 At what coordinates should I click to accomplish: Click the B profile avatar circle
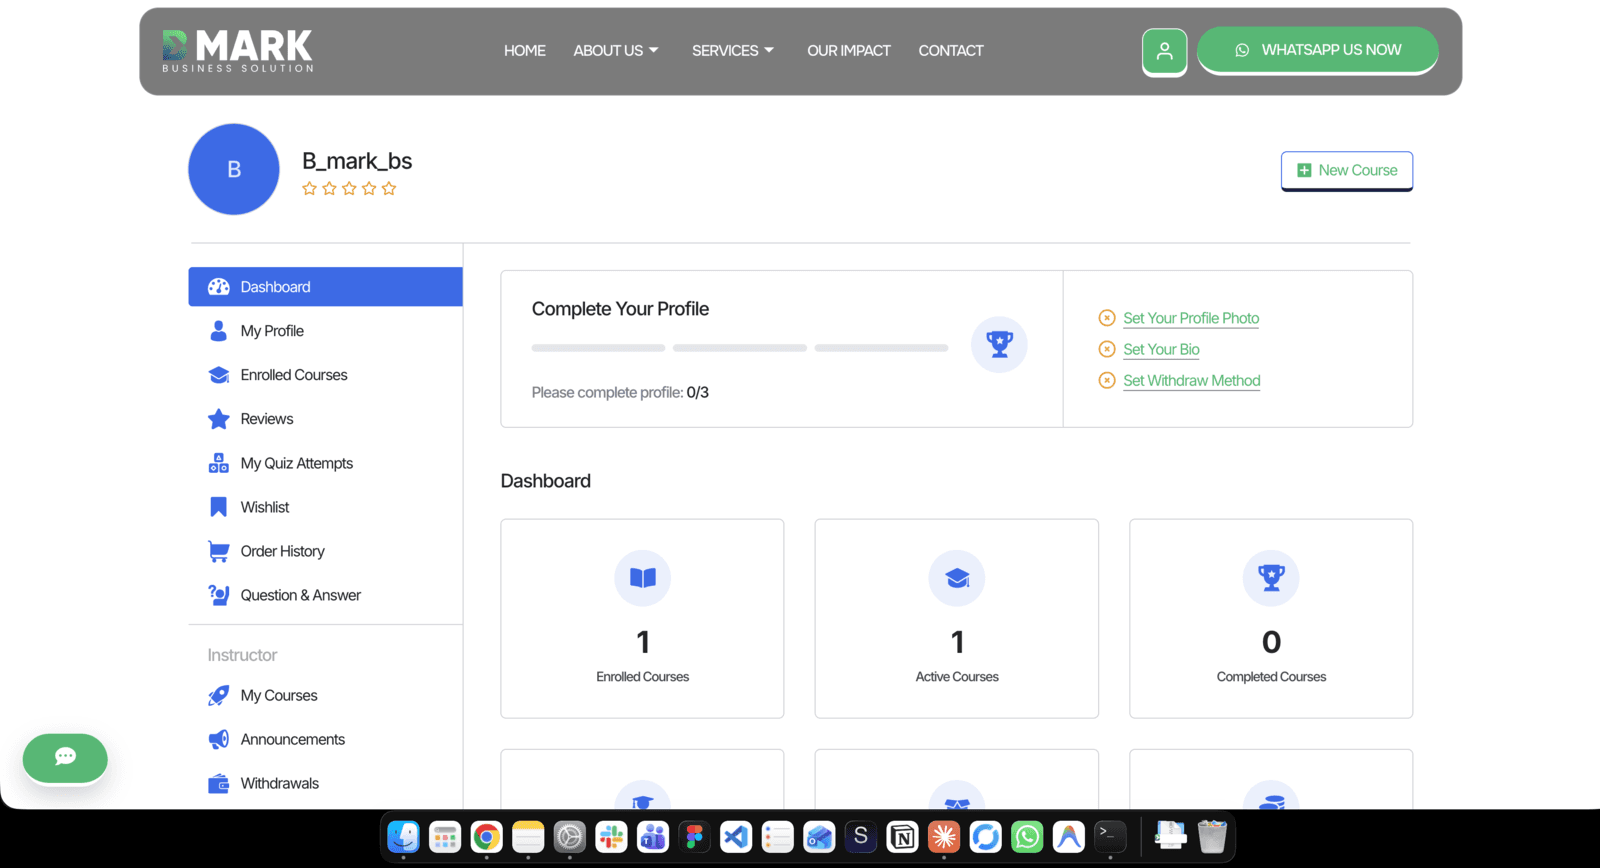(x=234, y=169)
